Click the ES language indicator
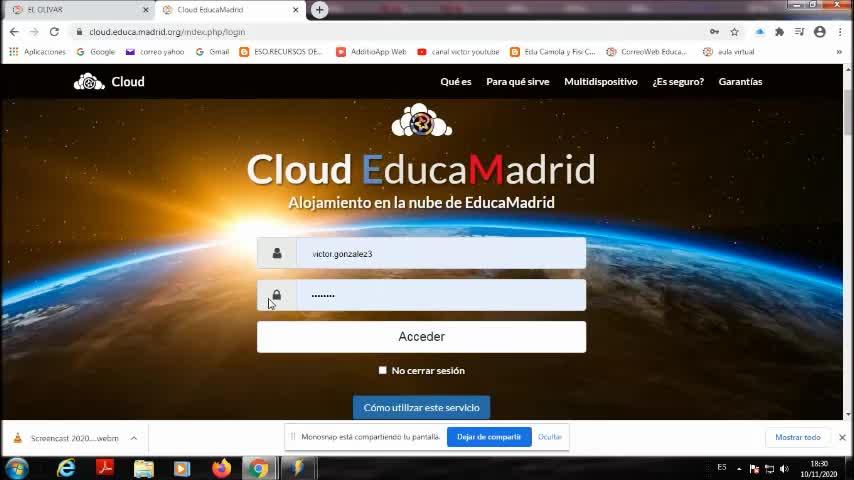 pyautogui.click(x=722, y=467)
